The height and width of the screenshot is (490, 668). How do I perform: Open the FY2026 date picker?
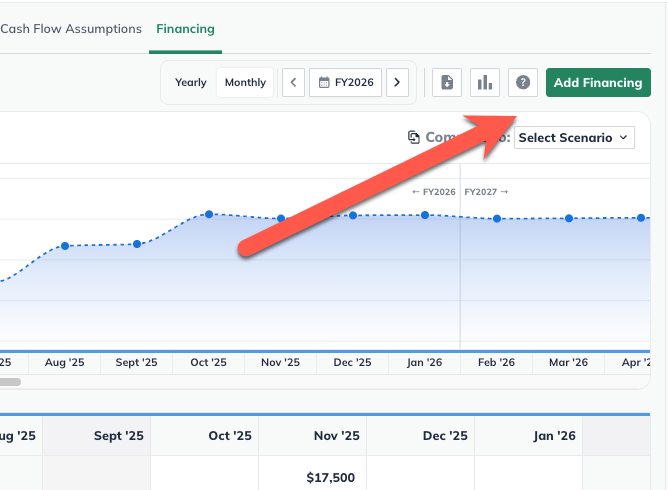(x=346, y=82)
